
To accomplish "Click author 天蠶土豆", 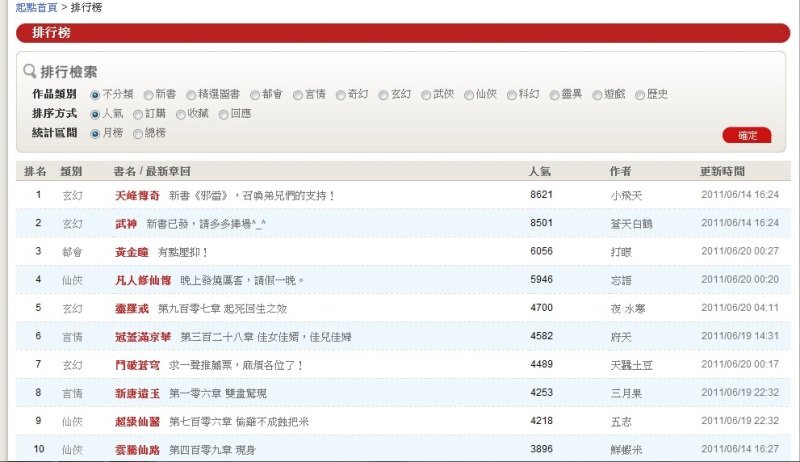I will pos(632,365).
